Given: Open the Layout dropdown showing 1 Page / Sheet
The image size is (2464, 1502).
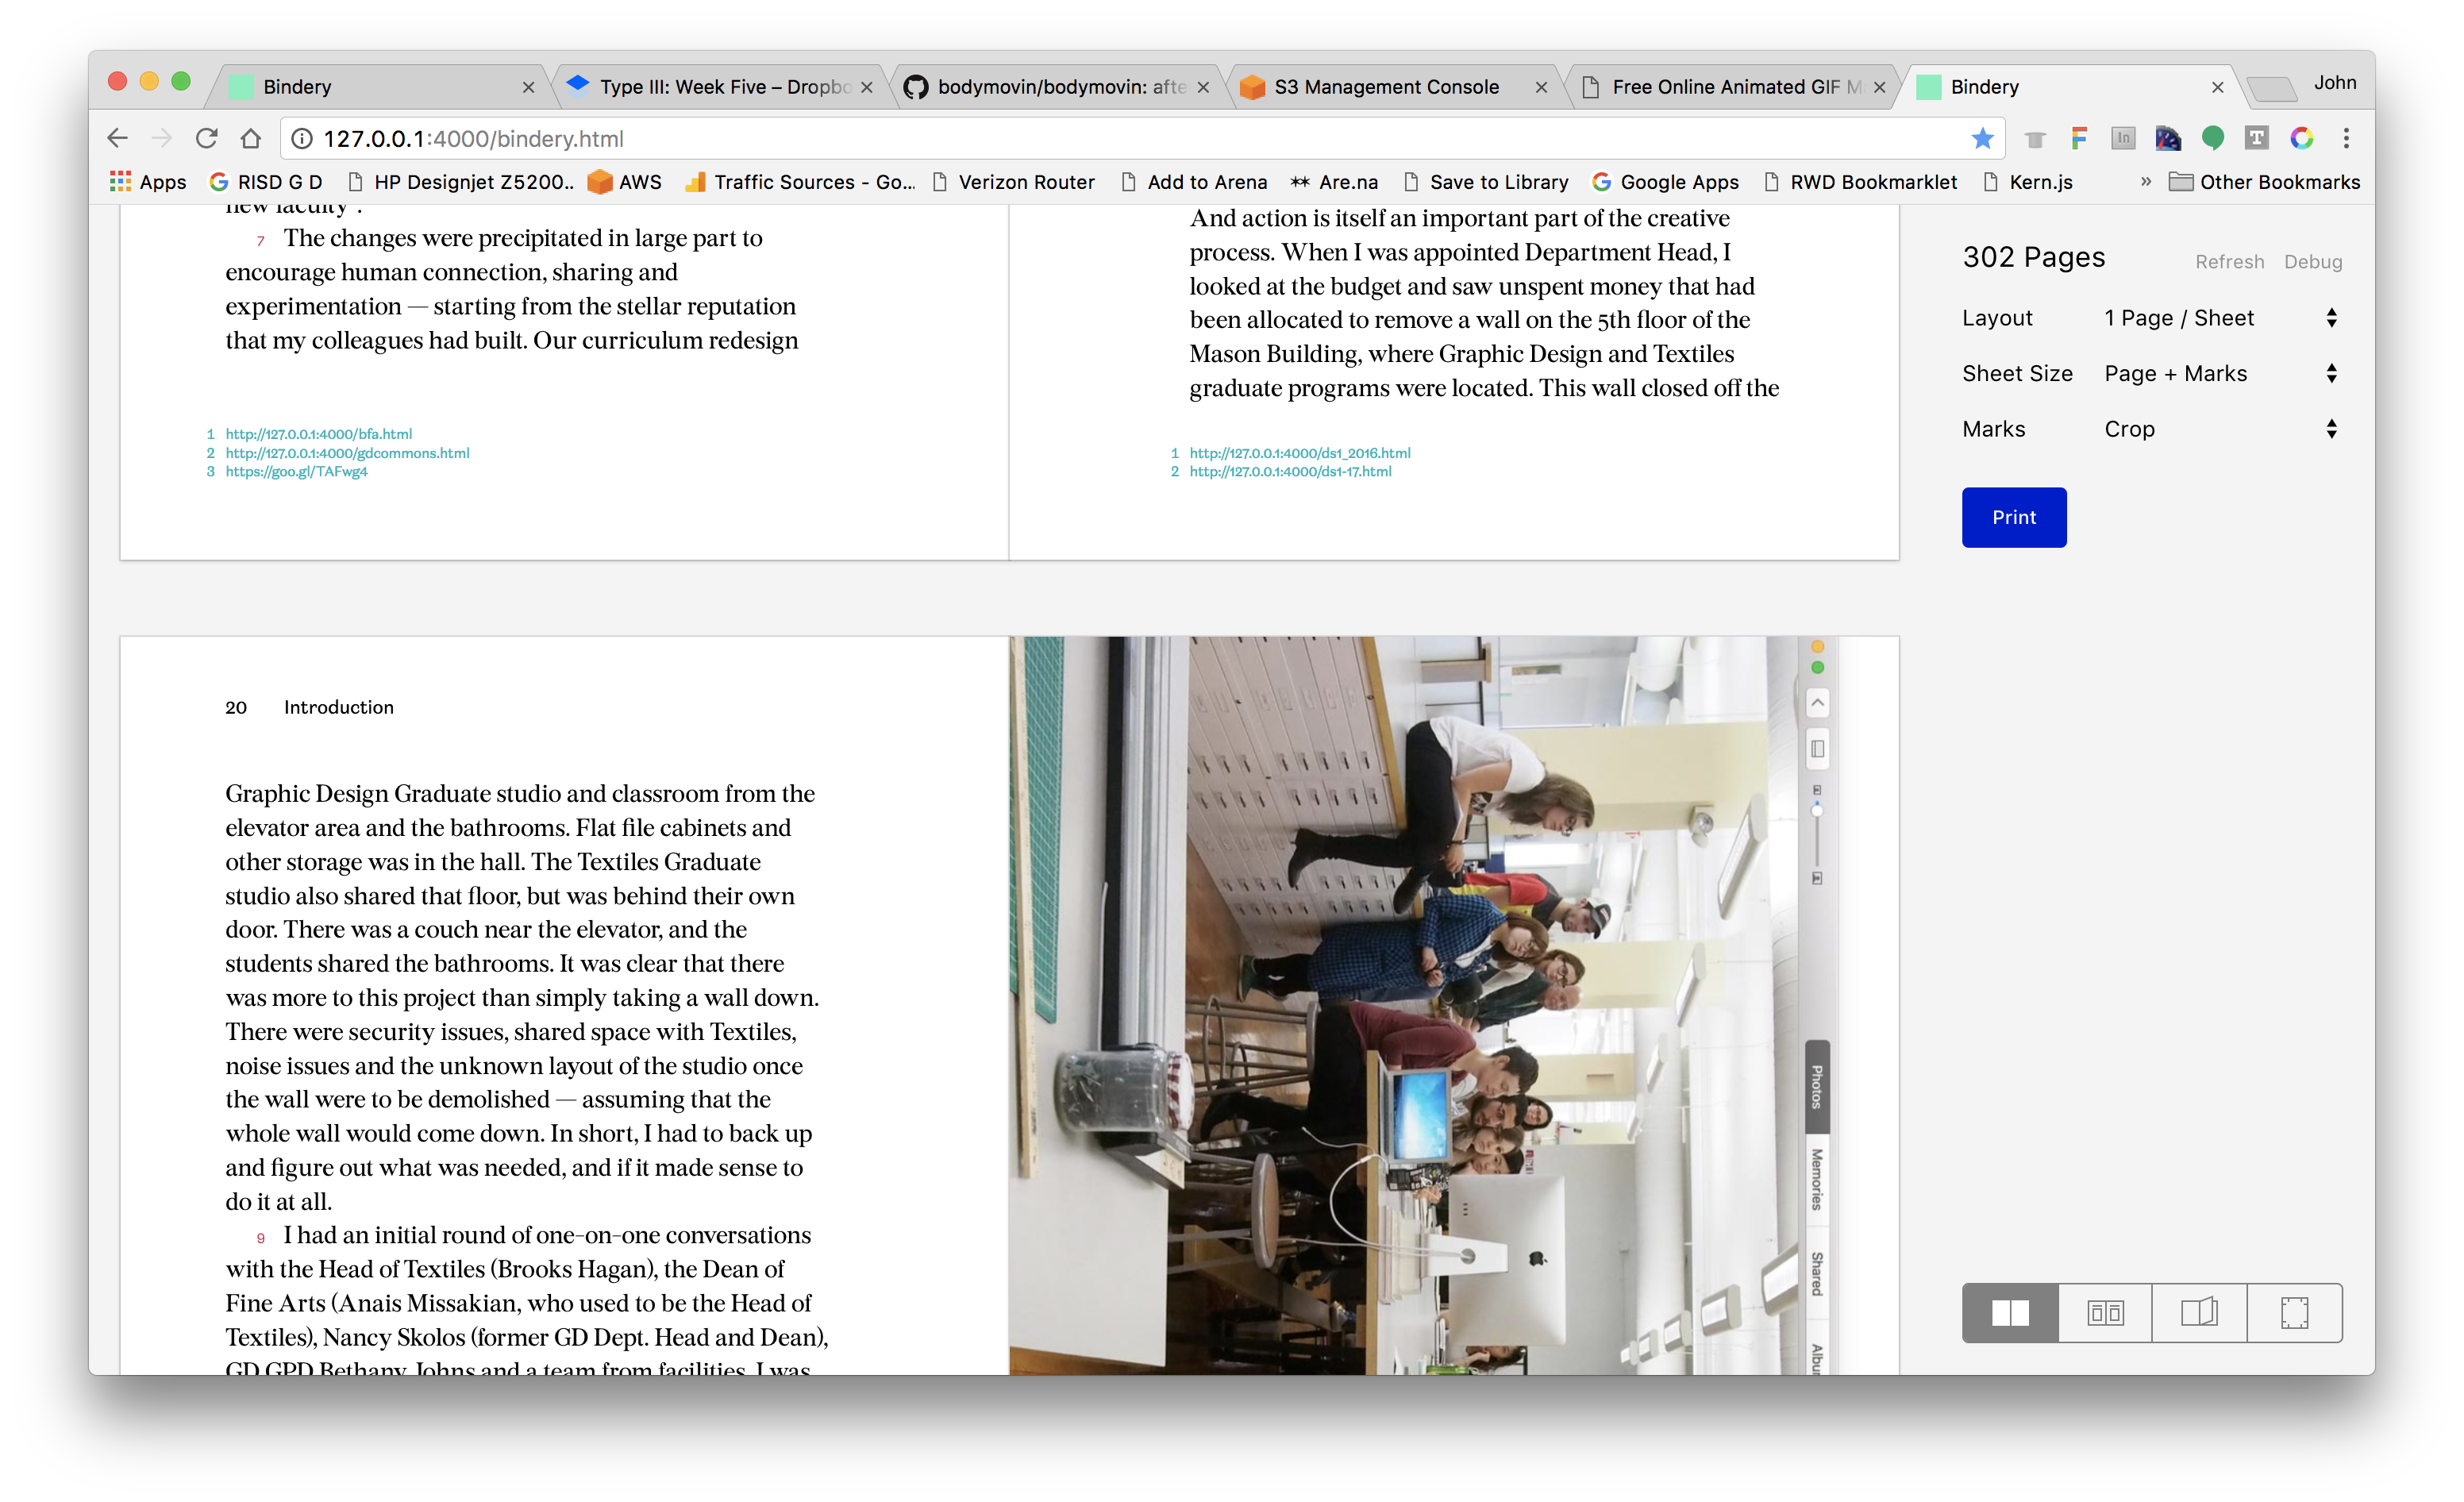Looking at the screenshot, I should (2220, 318).
